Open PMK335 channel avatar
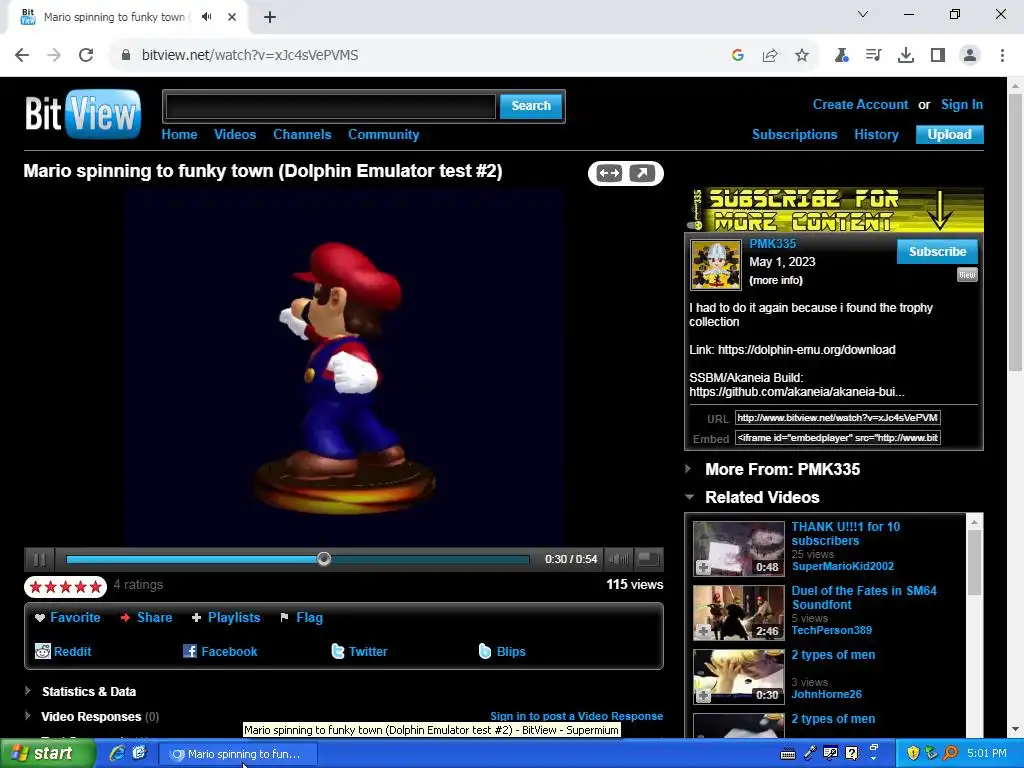 coord(716,264)
